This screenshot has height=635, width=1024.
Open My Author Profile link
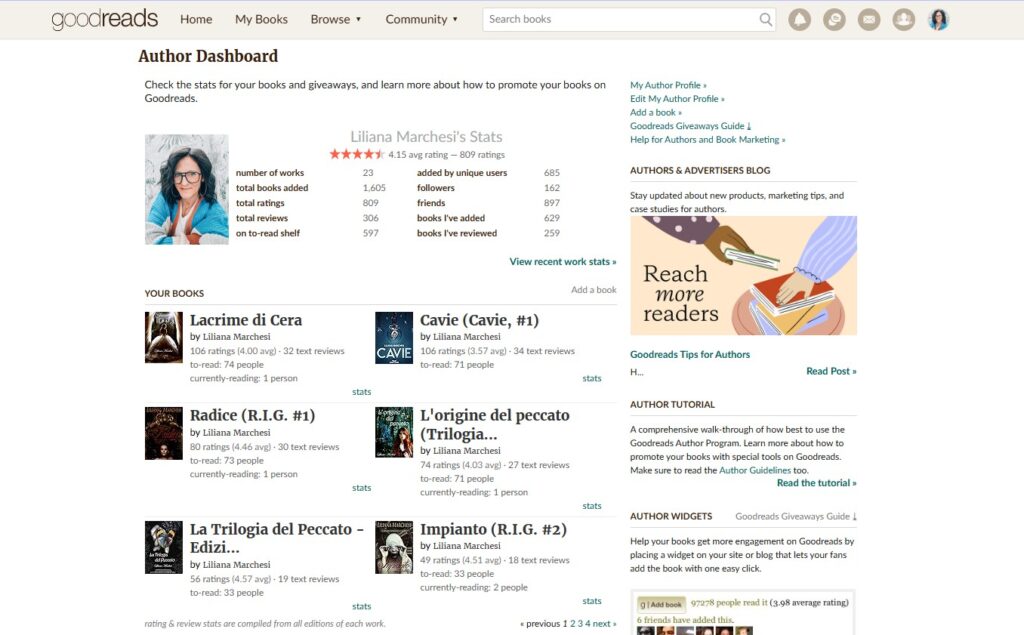pyautogui.click(x=668, y=85)
